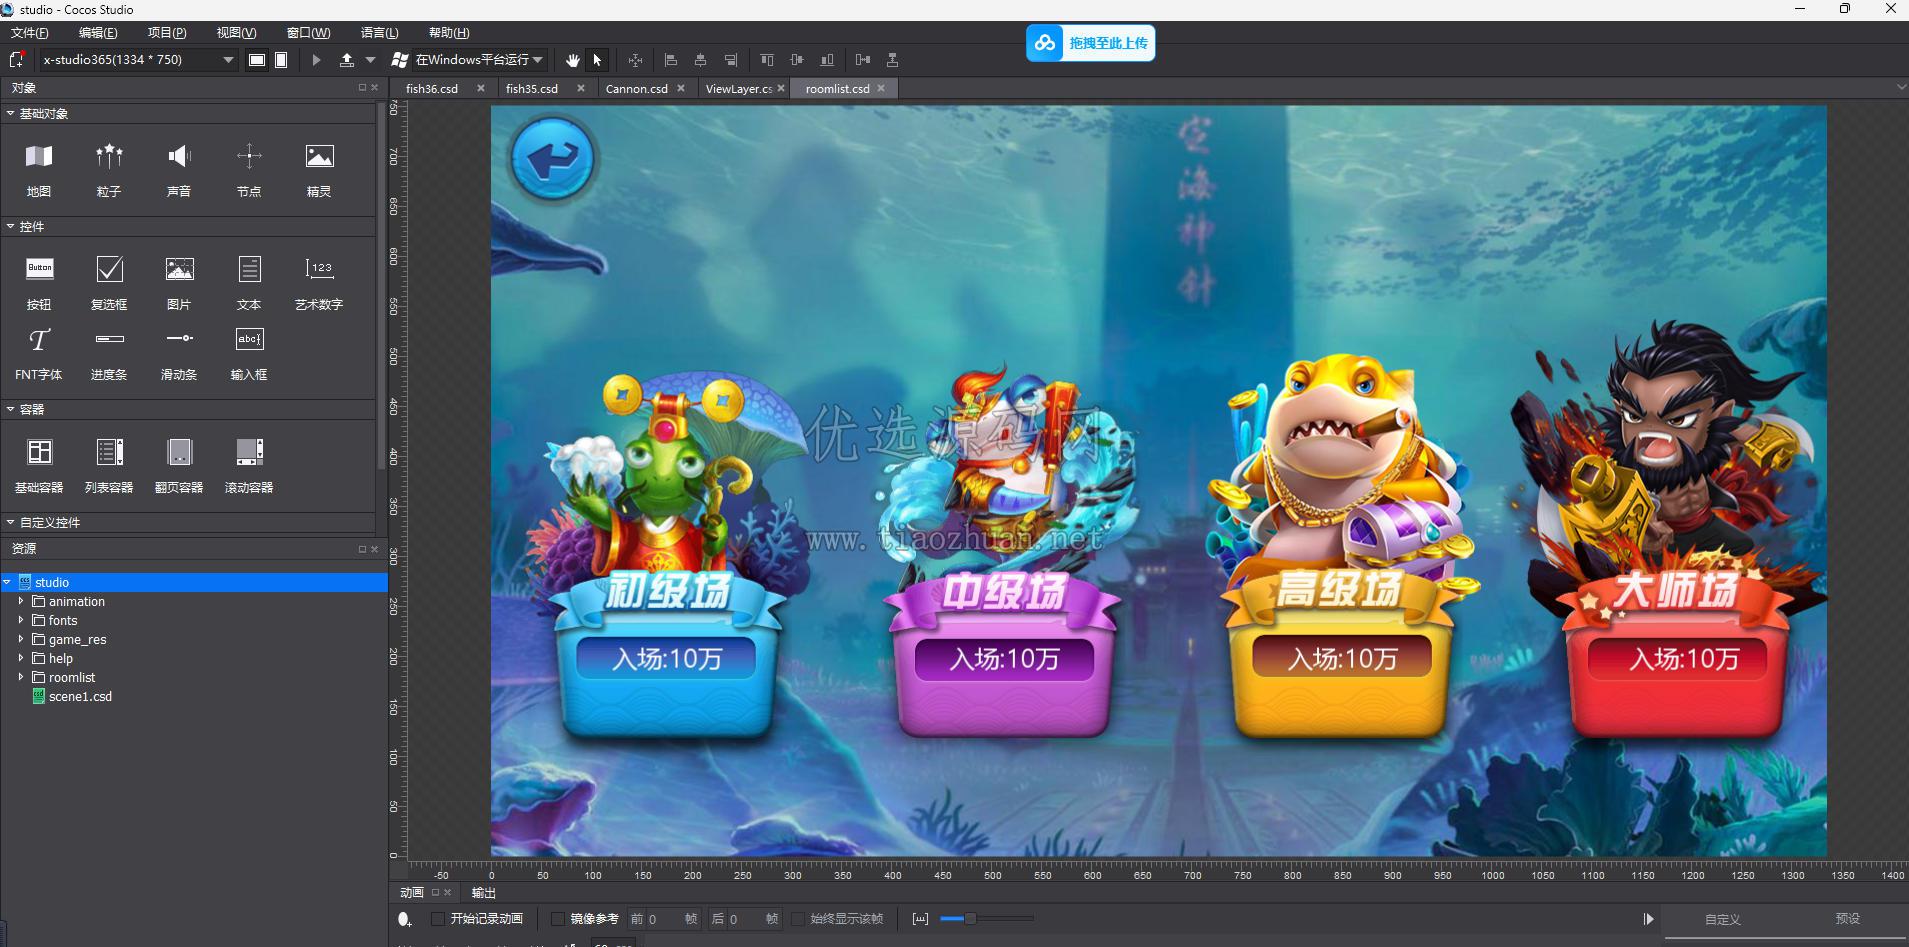This screenshot has height=947, width=1909.
Task: Select the 粒子 particle object icon
Action: (109, 156)
